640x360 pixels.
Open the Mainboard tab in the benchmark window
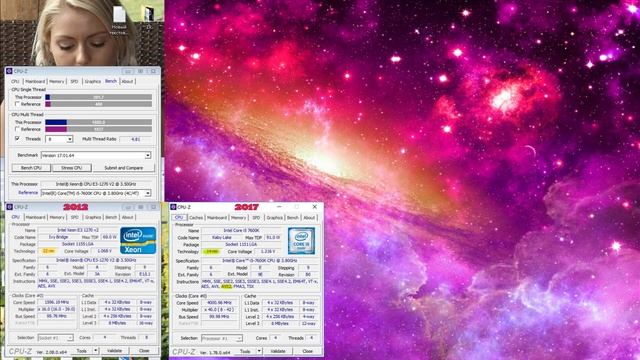pos(36,82)
